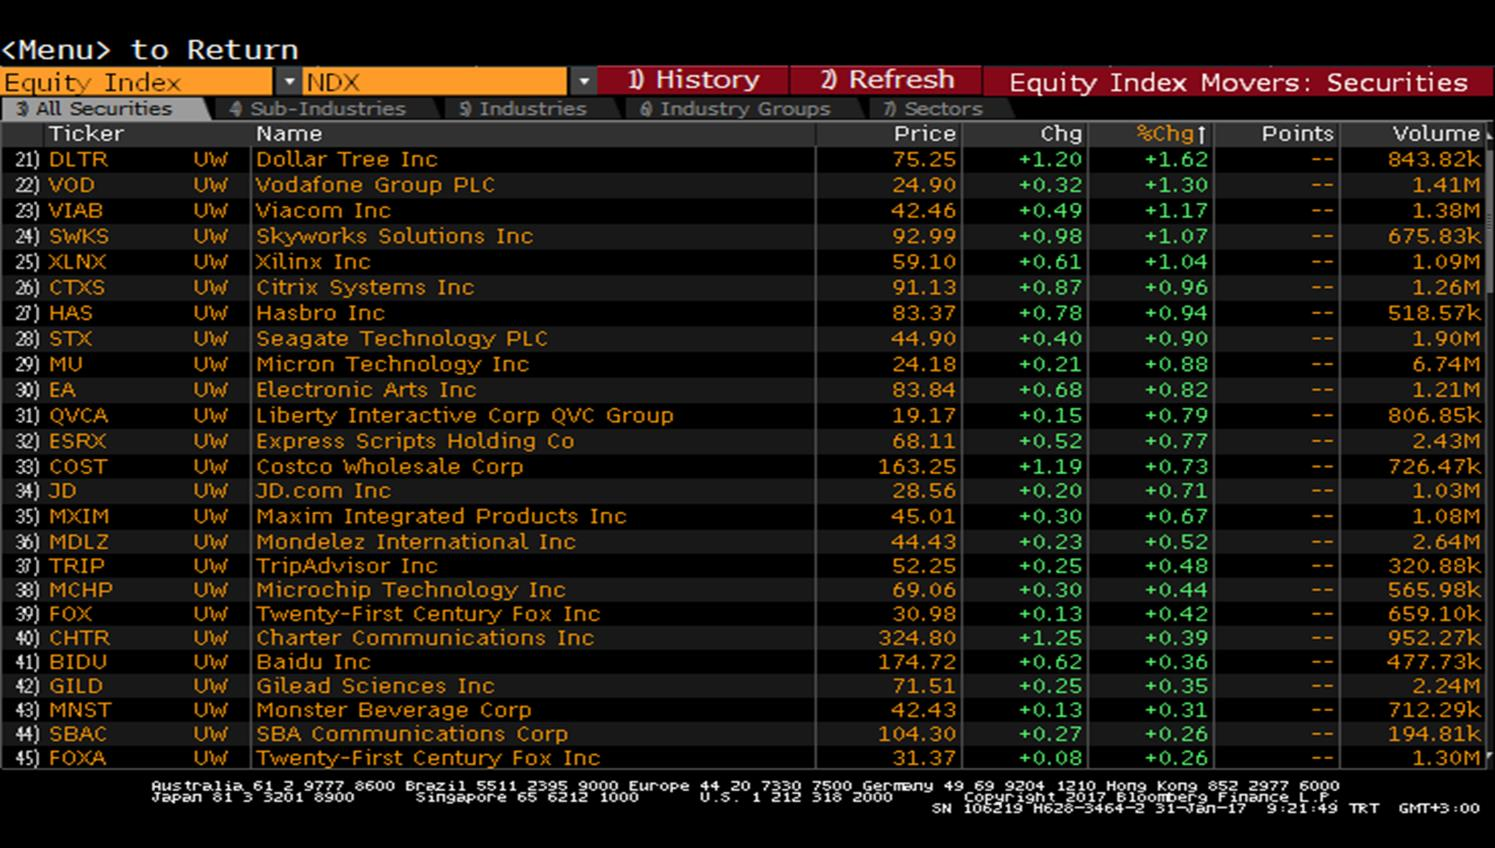Open the Industry Groups tab
The width and height of the screenshot is (1495, 848).
tap(735, 109)
